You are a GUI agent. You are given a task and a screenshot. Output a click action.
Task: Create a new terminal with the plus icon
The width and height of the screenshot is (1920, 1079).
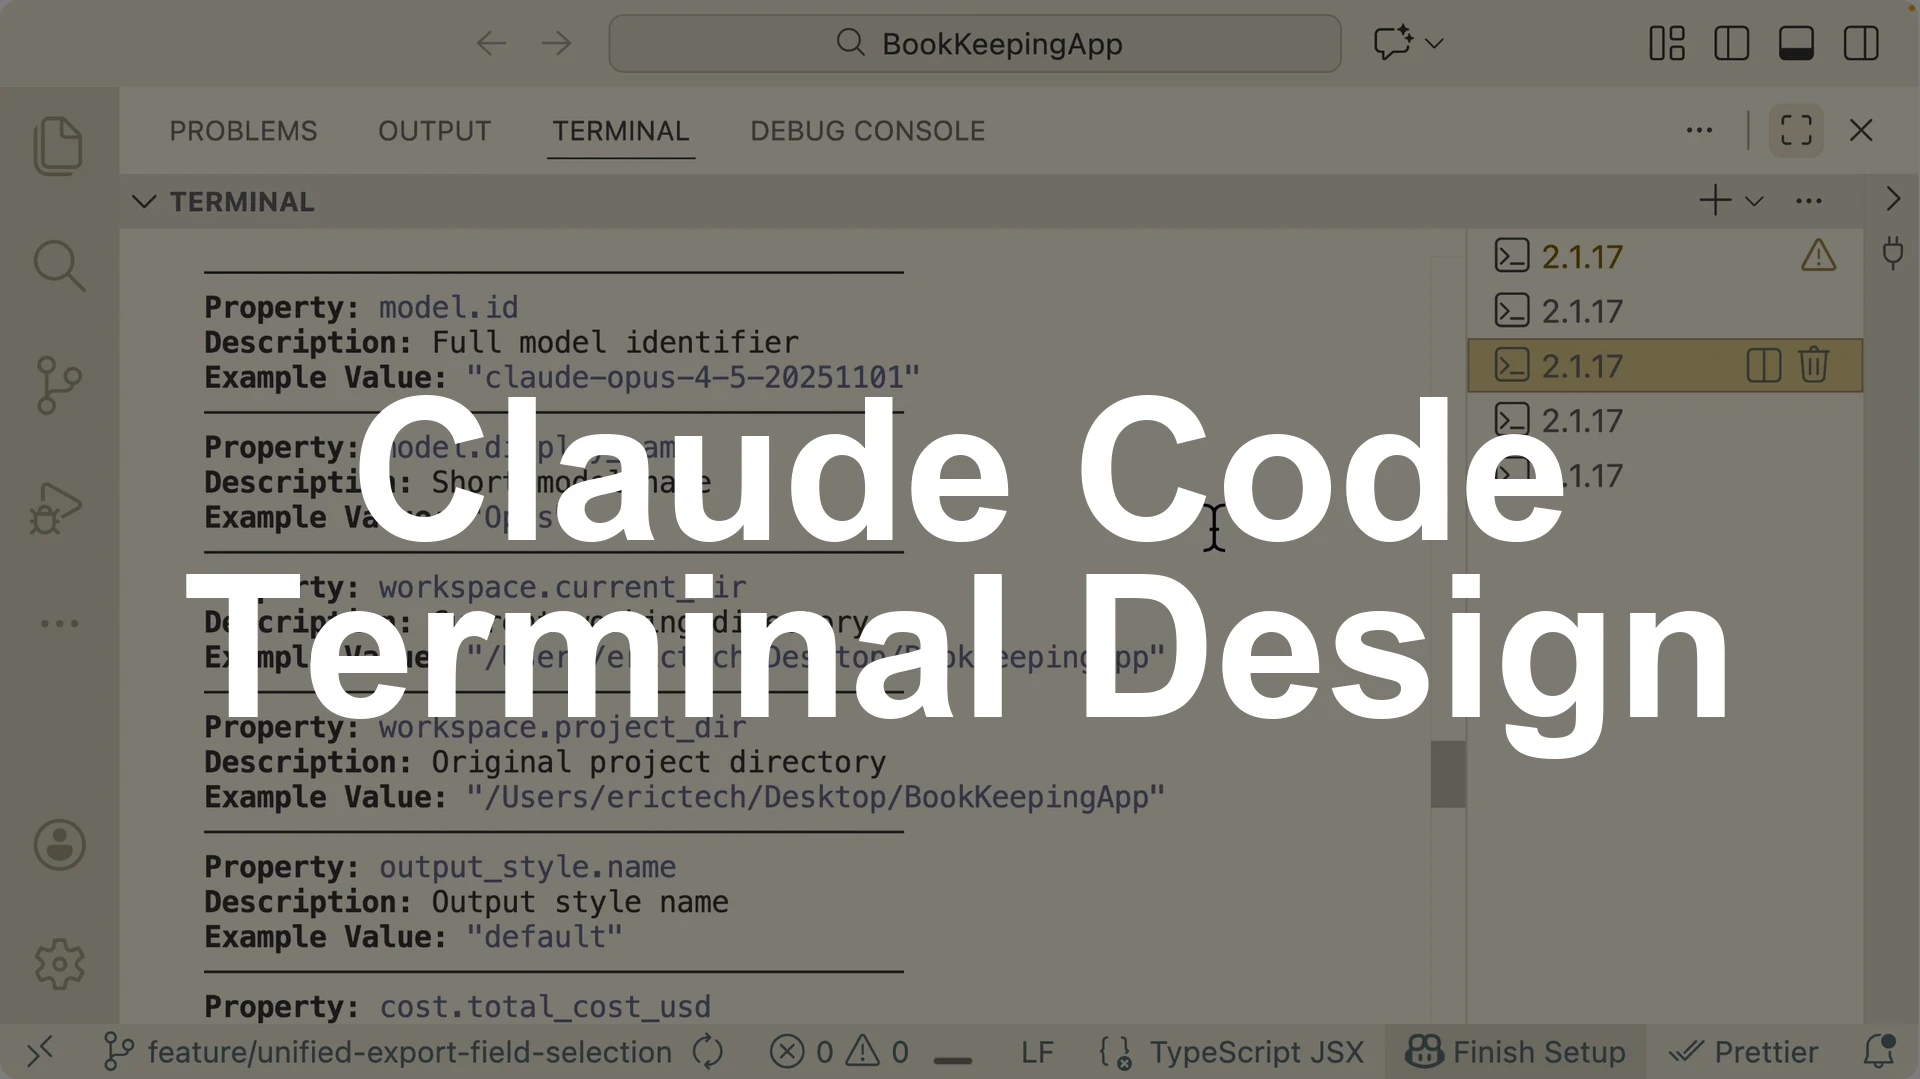(x=1715, y=200)
